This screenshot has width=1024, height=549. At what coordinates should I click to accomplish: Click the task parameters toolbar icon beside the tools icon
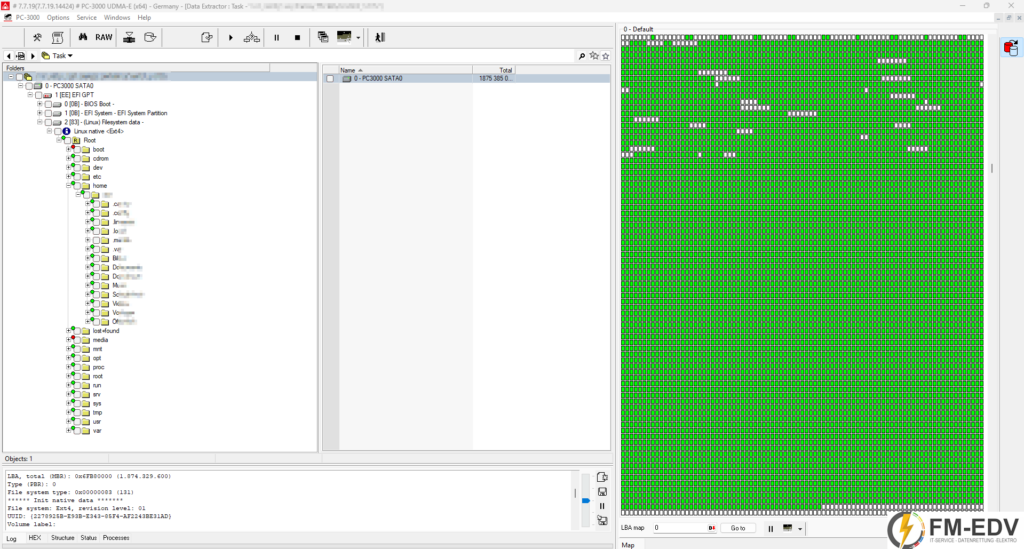click(57, 37)
